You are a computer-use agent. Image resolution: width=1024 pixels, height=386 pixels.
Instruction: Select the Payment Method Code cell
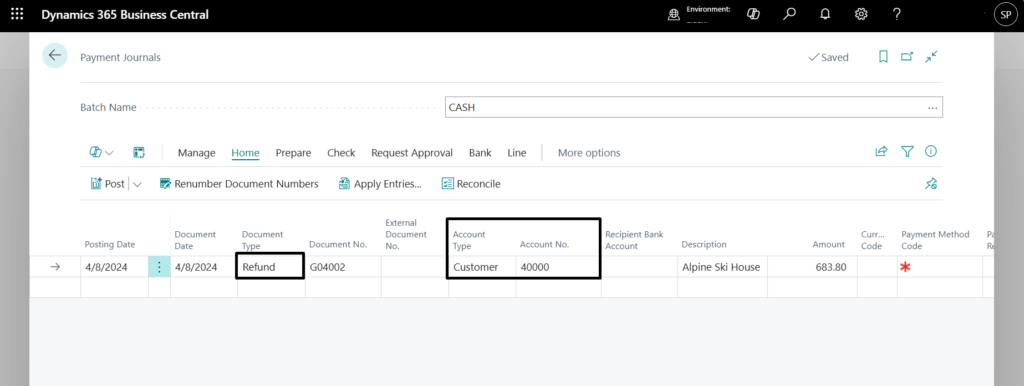(x=940, y=266)
